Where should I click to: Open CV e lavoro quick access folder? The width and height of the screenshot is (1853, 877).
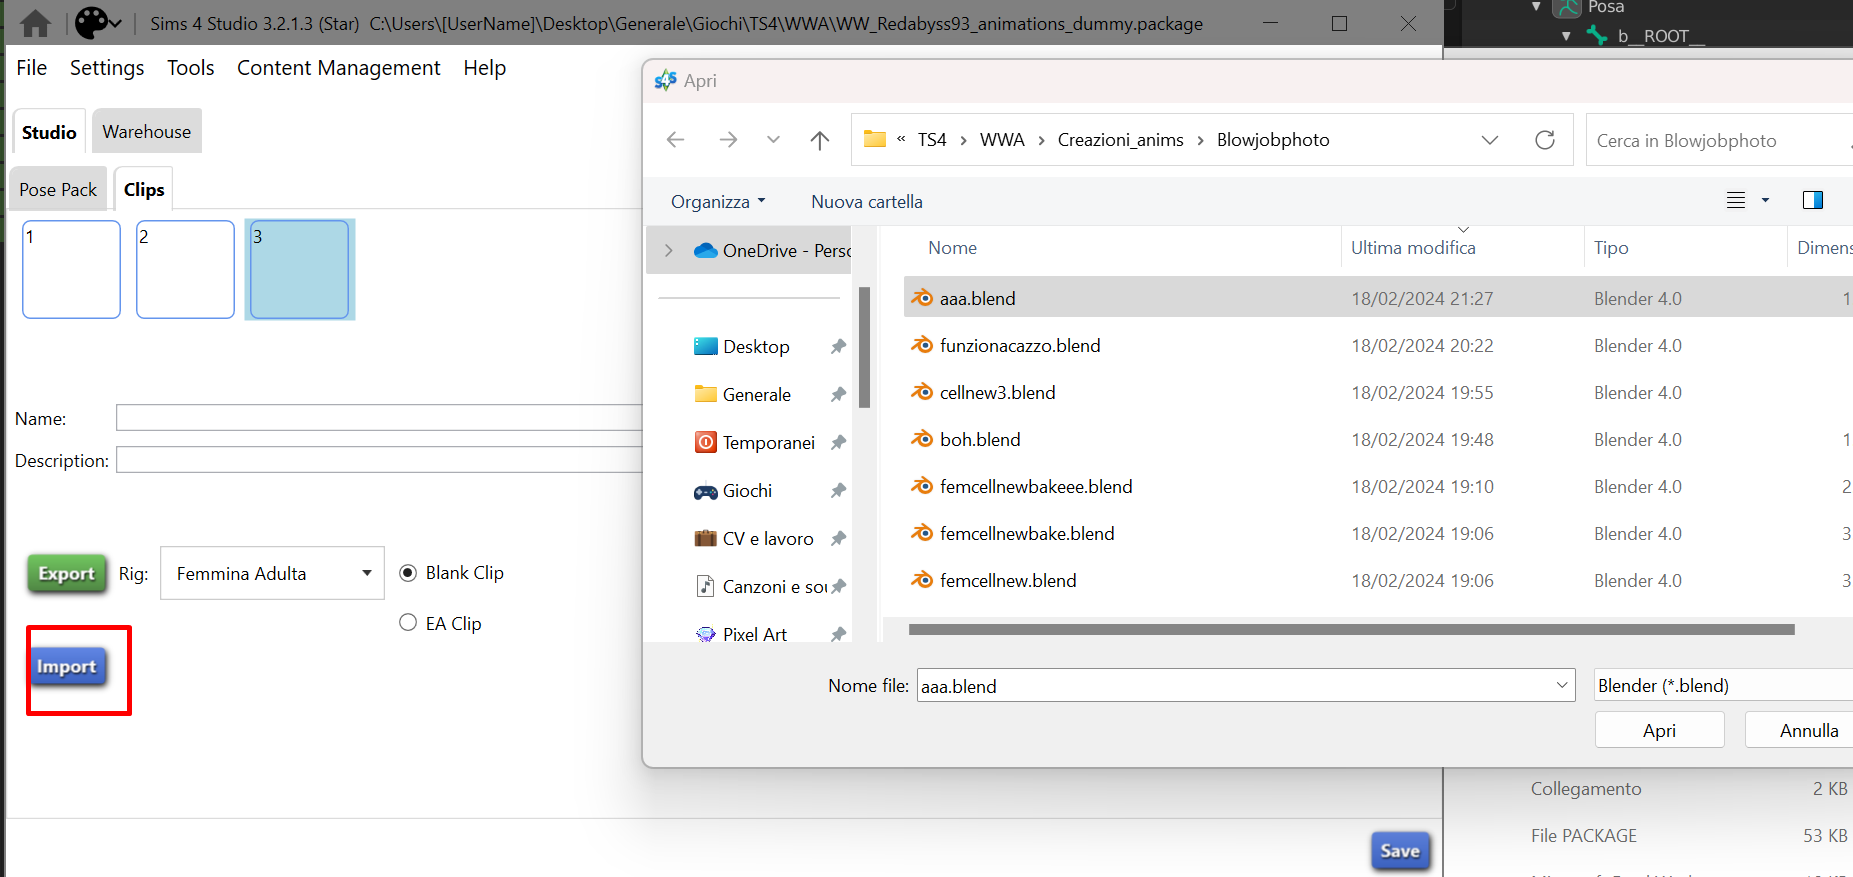click(754, 538)
